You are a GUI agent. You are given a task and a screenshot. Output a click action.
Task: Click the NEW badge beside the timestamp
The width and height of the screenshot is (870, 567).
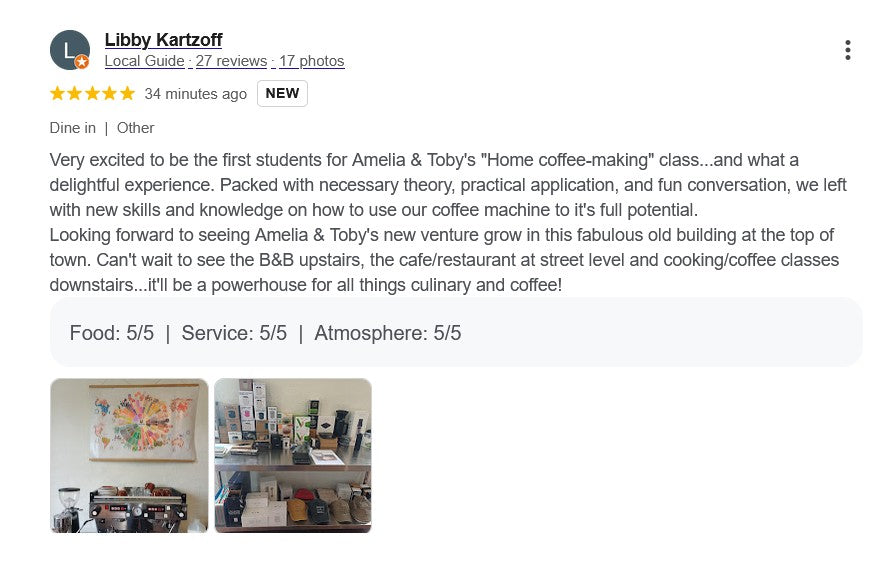tap(282, 93)
